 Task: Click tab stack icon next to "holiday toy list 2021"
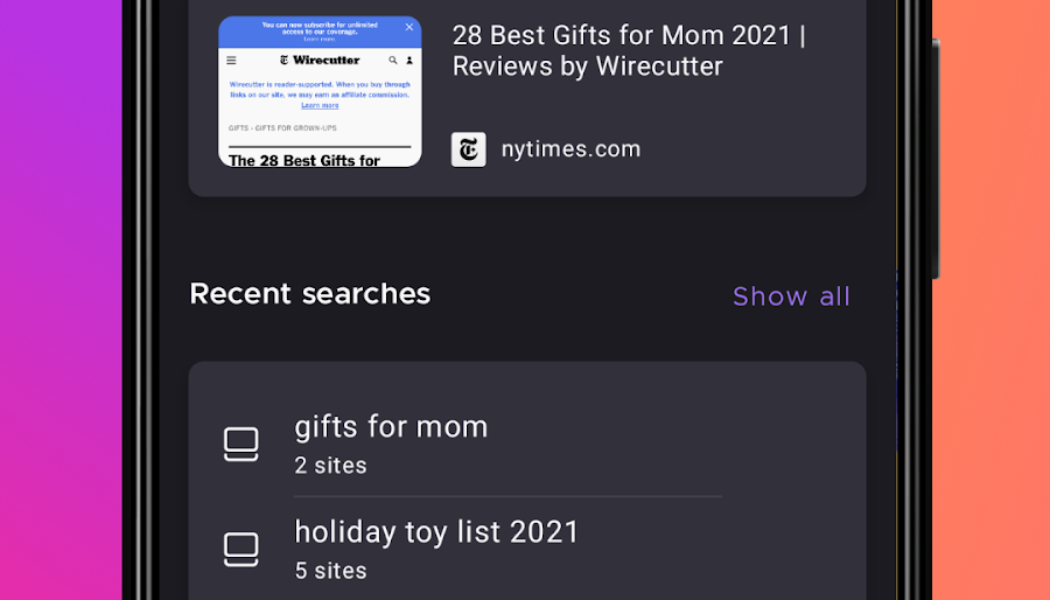point(242,549)
